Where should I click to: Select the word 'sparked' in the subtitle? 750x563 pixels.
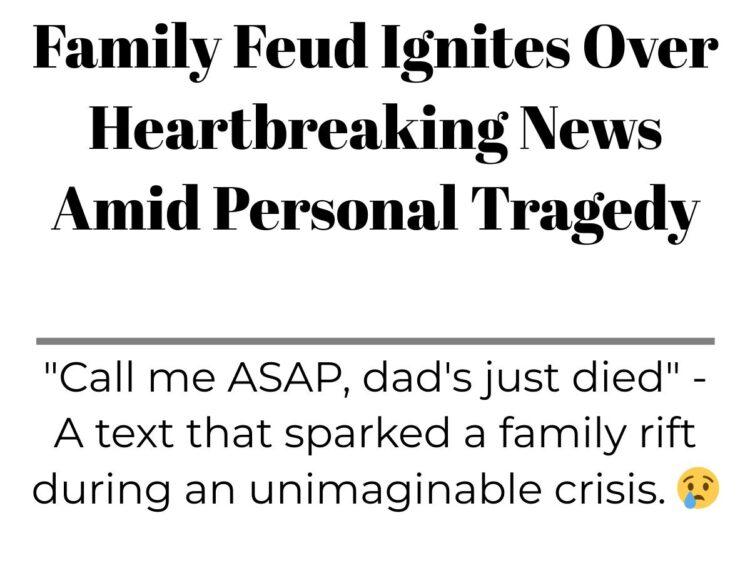(x=367, y=434)
